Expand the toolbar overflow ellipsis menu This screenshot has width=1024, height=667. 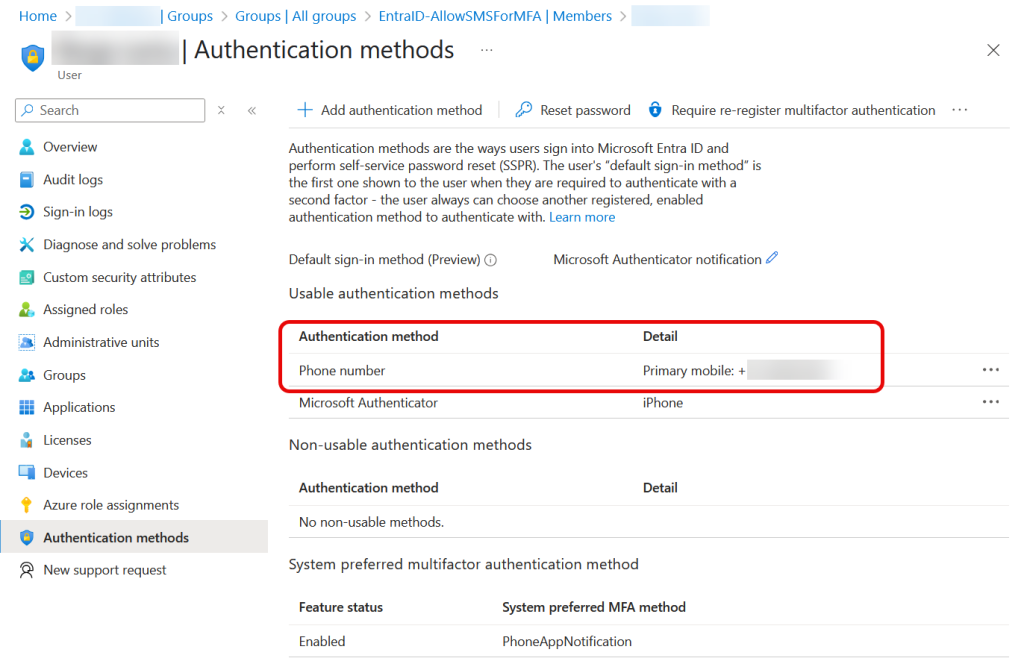960,110
